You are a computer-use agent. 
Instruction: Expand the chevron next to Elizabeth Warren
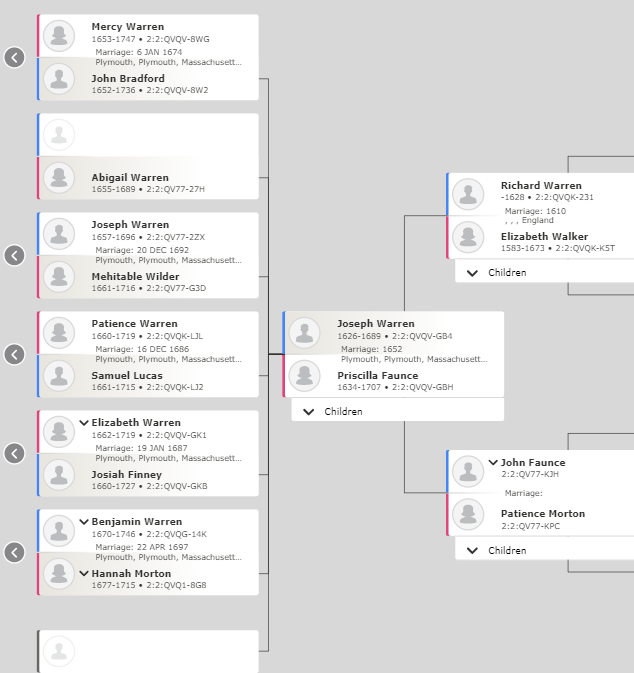[x=84, y=423]
